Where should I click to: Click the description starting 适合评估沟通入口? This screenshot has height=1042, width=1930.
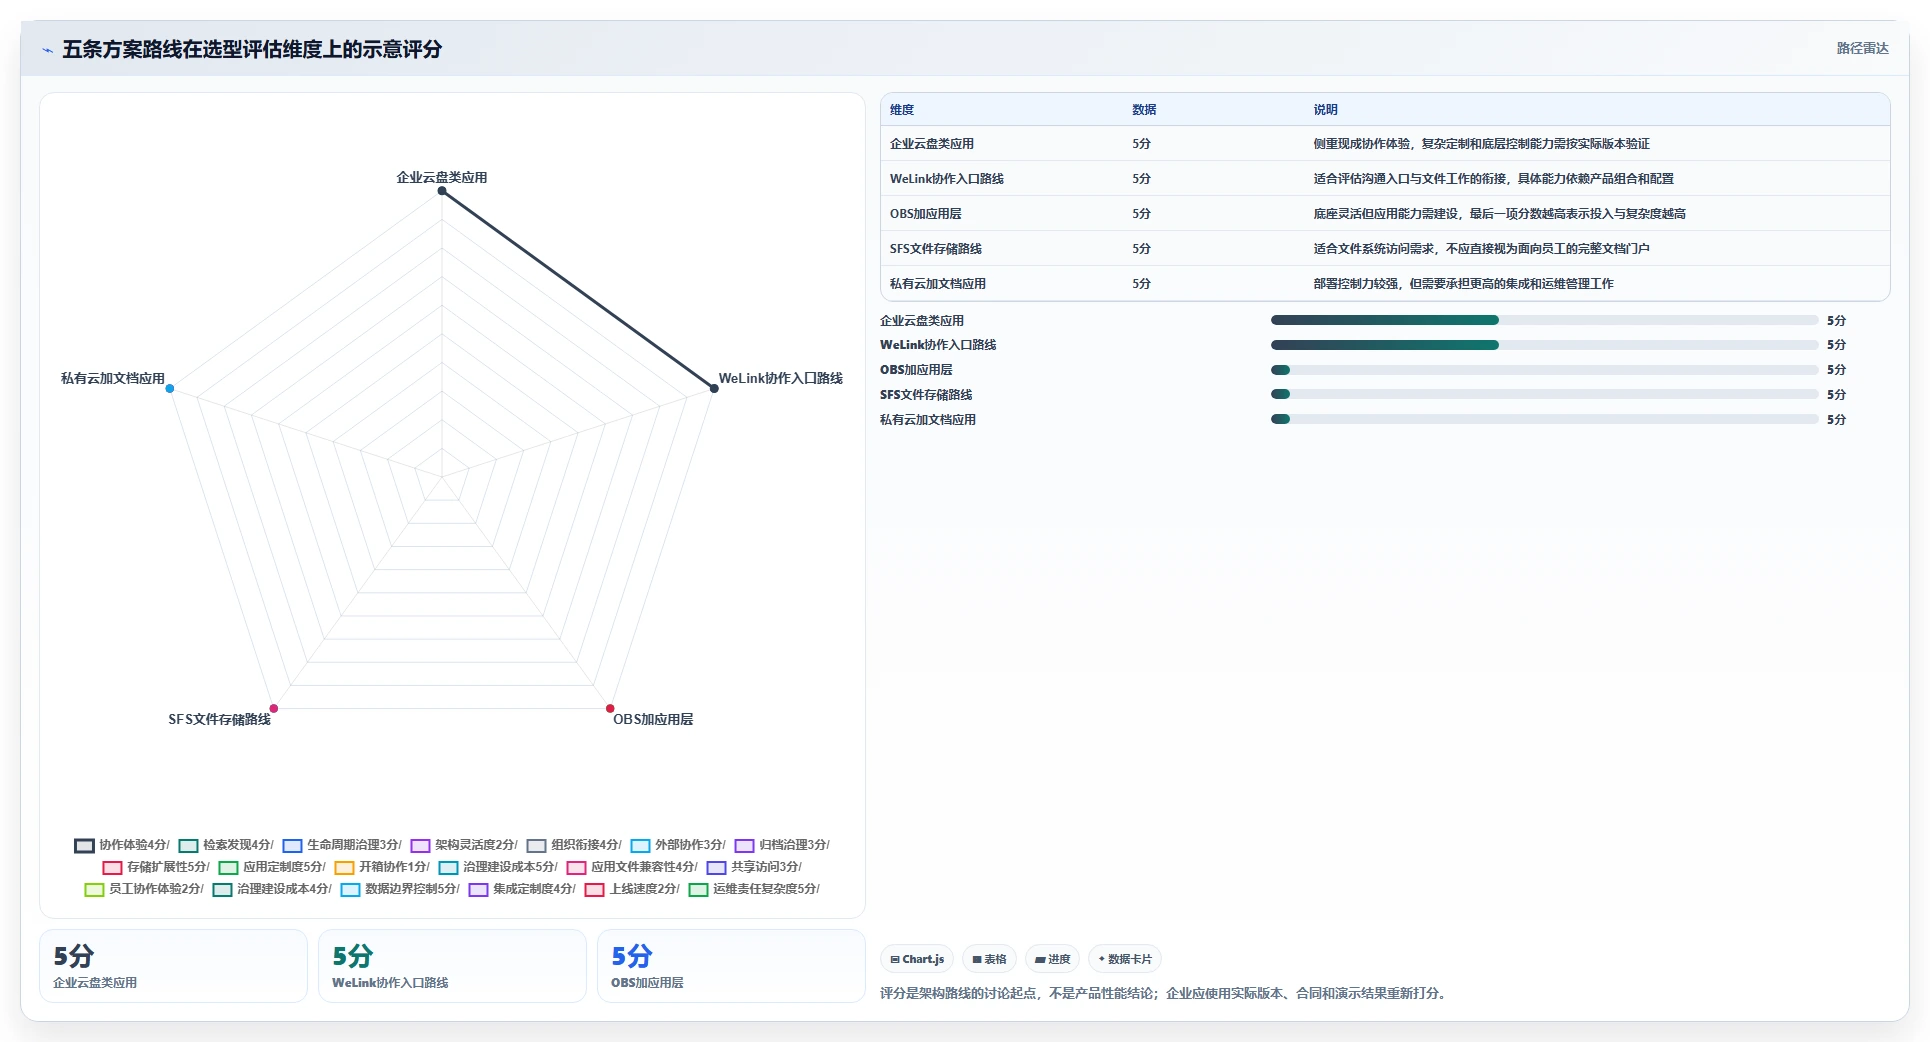pyautogui.click(x=1494, y=179)
